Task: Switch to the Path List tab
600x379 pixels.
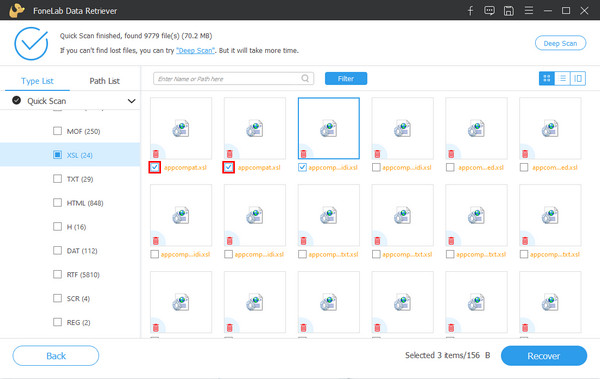Action: tap(104, 81)
